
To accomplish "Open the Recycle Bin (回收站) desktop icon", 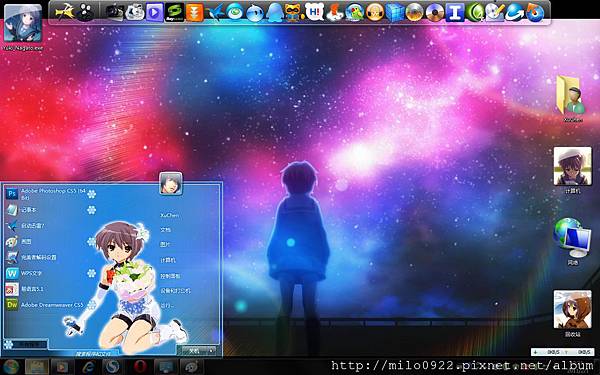I will [x=572, y=313].
